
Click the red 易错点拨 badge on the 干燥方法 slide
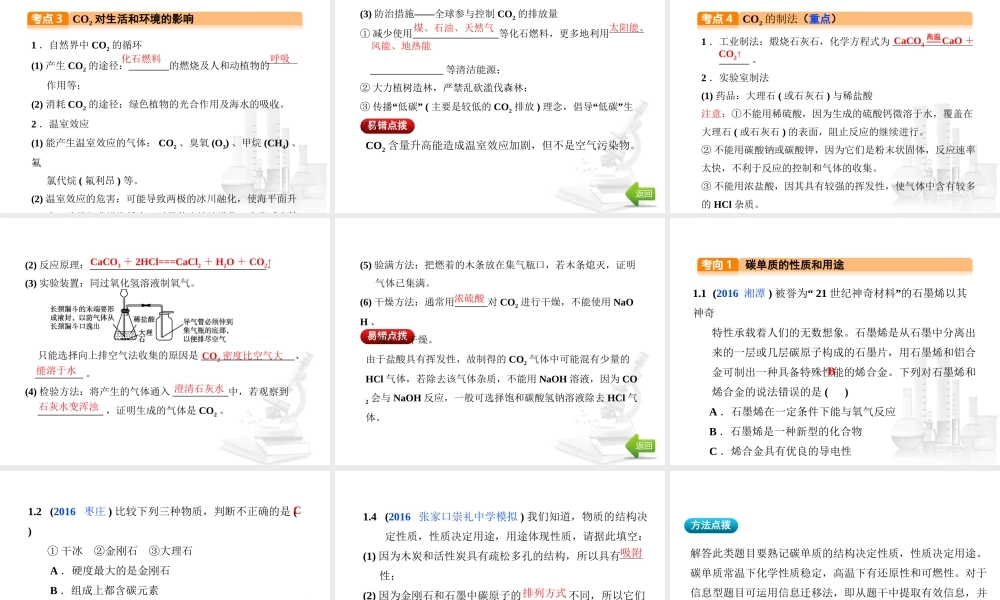click(387, 336)
